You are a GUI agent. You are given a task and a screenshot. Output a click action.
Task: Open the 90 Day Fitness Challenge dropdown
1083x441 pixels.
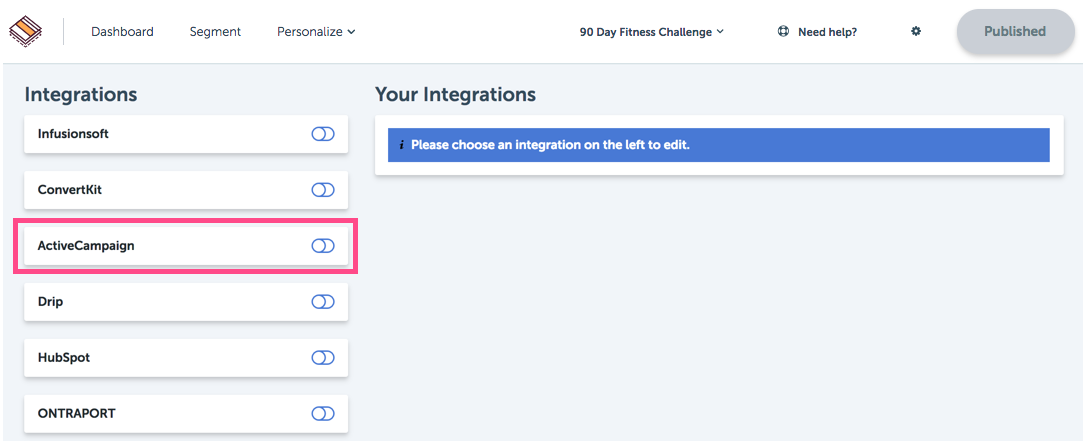coord(651,32)
